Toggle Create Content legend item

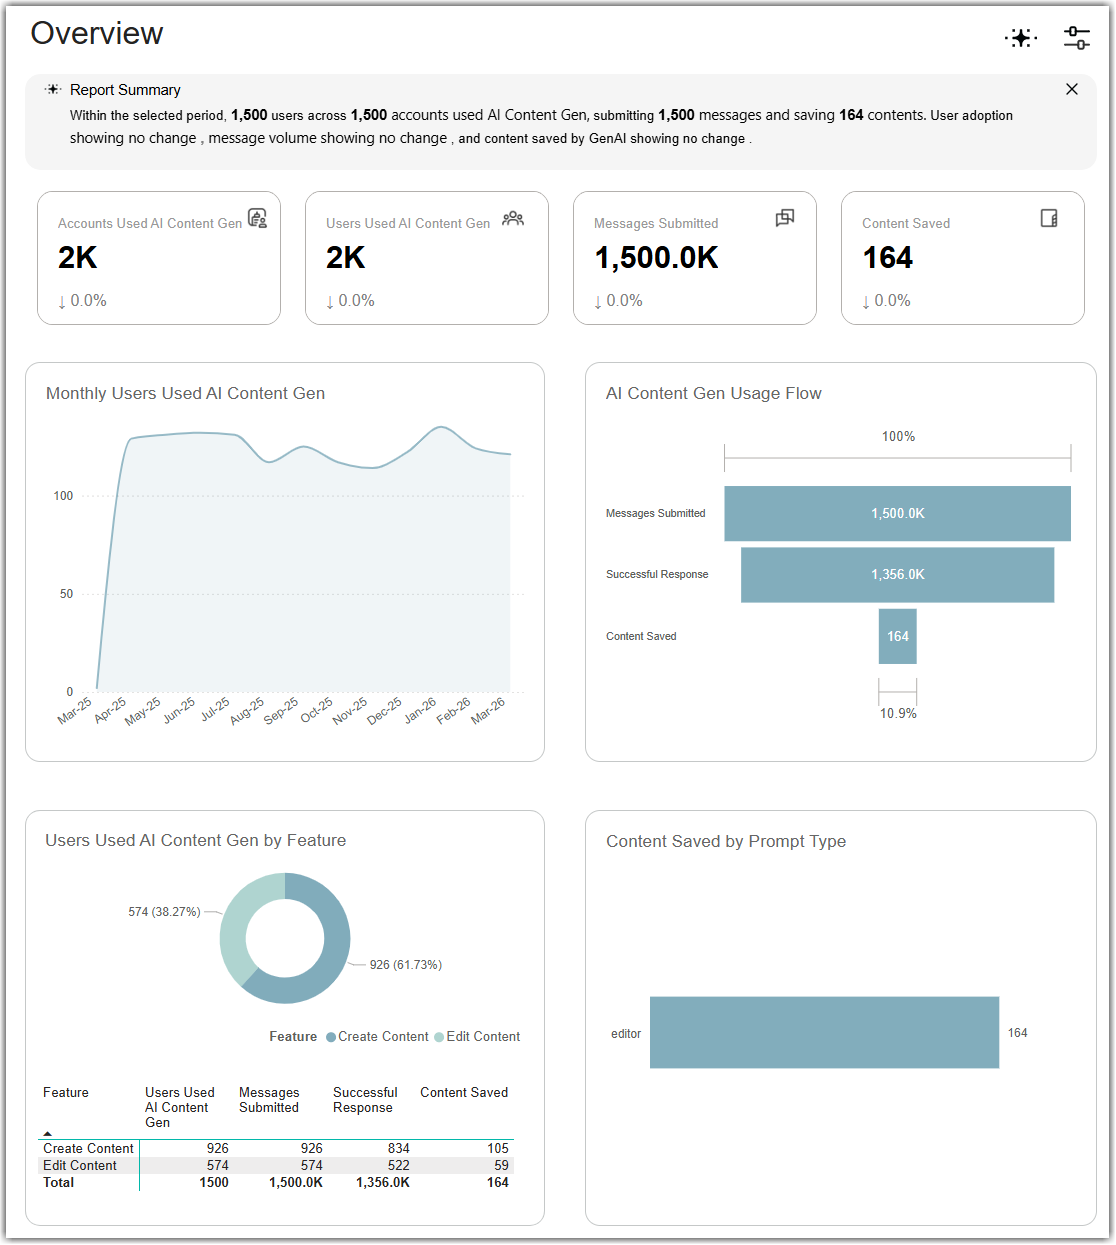[377, 1037]
